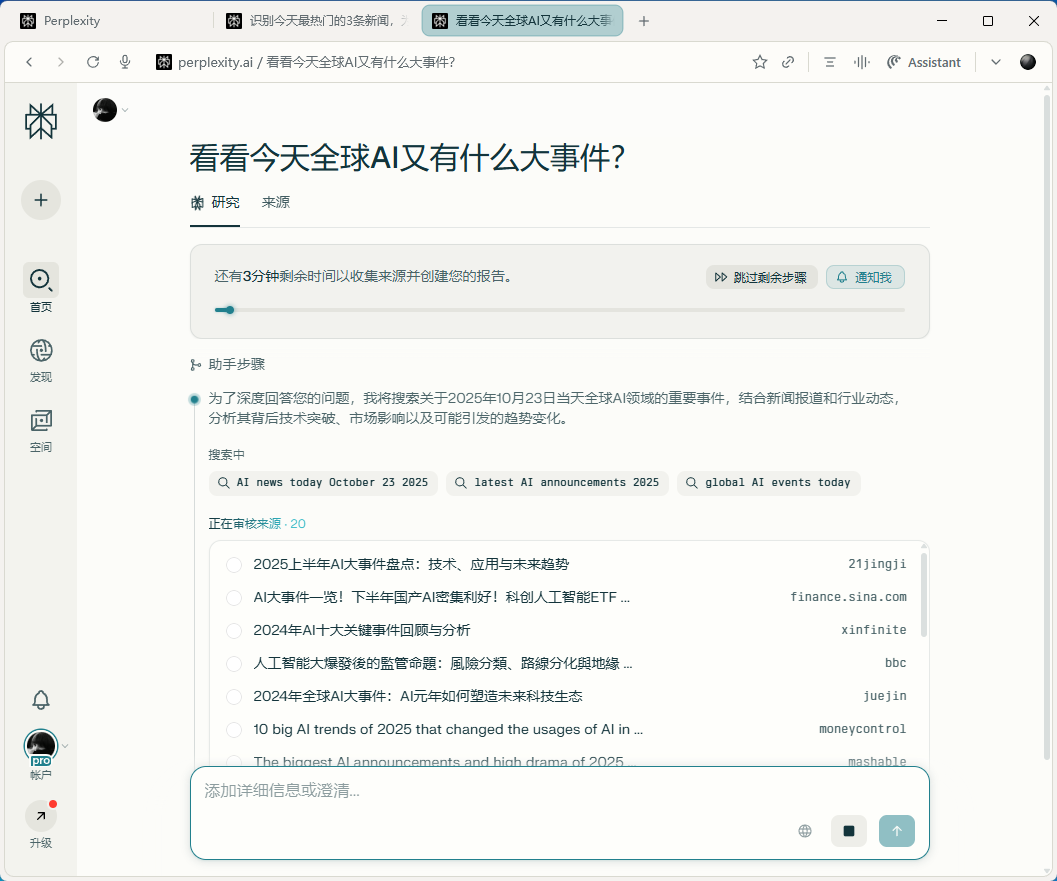1057x881 pixels.
Task: Click the 跳过剩余步骤 button
Action: point(762,277)
